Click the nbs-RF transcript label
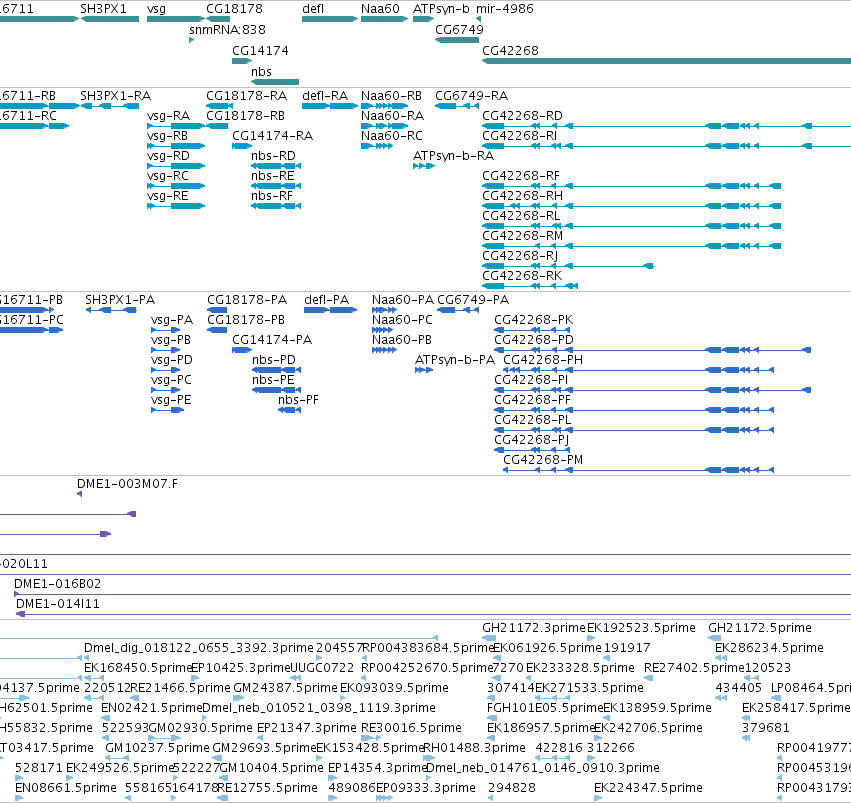This screenshot has height=803, width=851. 271,196
